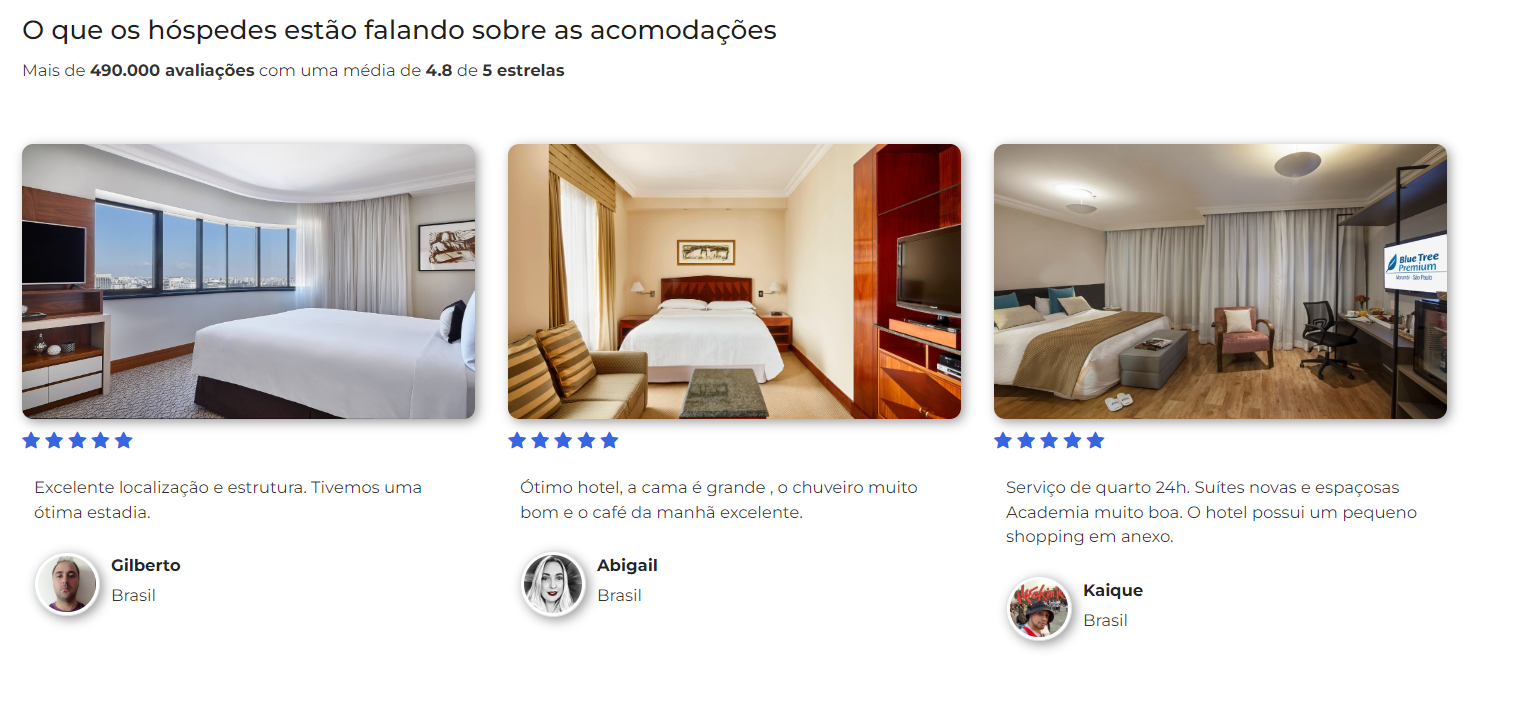This screenshot has height=715, width=1527.
Task: Click the second star in Kaique's review rating
Action: point(1026,440)
